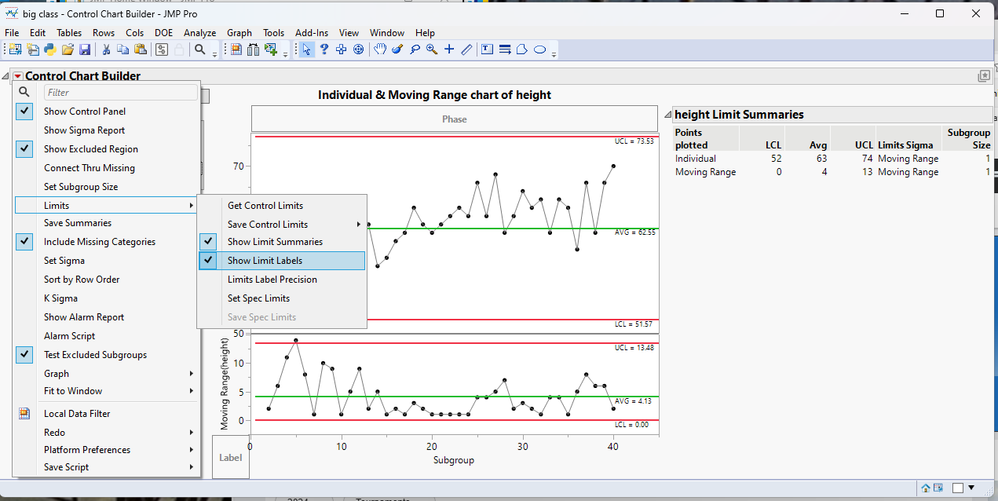
Task: Uncheck Show Limit Labels
Action: [282, 260]
